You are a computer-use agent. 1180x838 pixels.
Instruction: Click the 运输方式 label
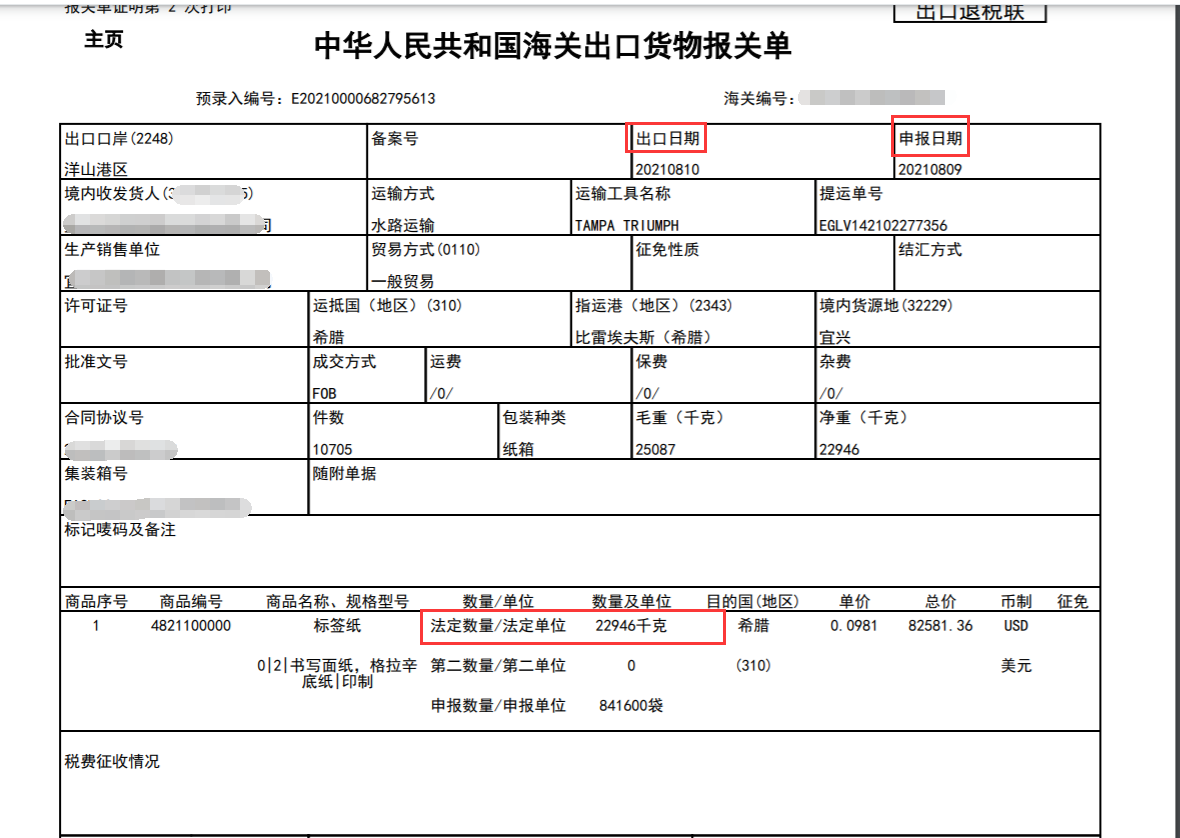click(402, 194)
